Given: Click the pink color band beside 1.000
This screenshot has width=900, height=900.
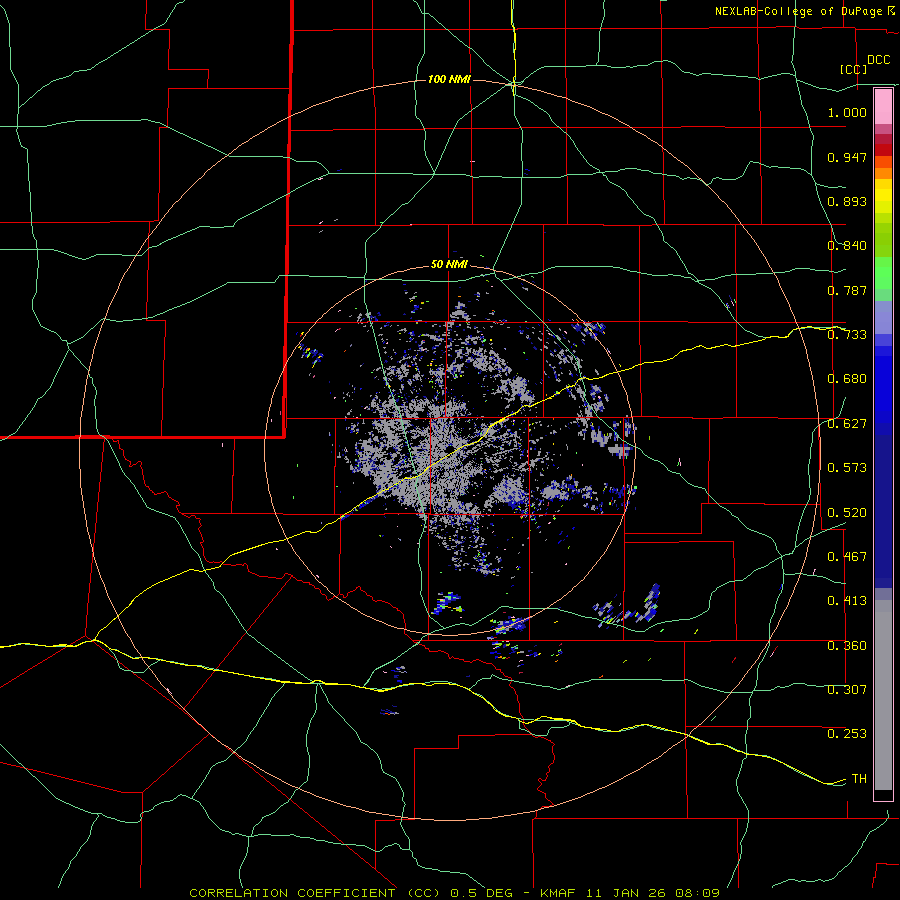Looking at the screenshot, I should click(x=883, y=107).
